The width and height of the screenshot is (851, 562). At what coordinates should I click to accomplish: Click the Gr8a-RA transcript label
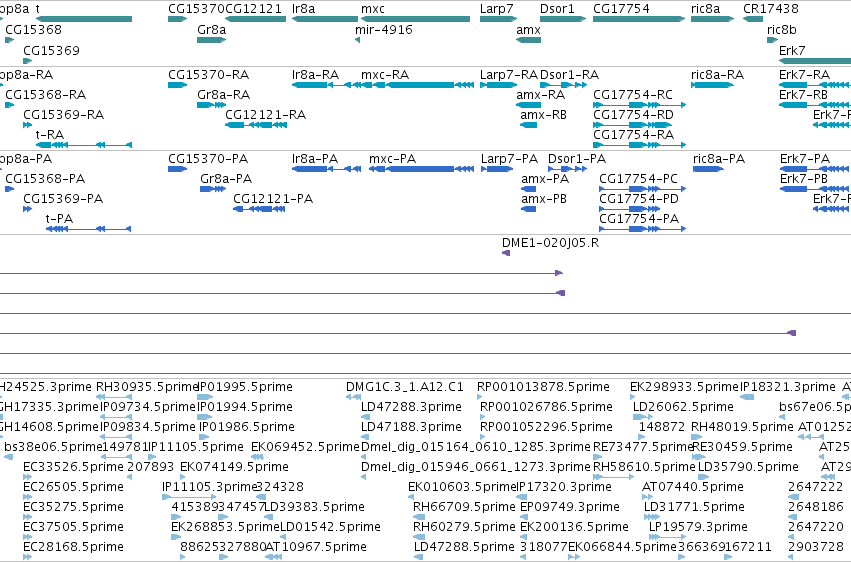point(224,94)
